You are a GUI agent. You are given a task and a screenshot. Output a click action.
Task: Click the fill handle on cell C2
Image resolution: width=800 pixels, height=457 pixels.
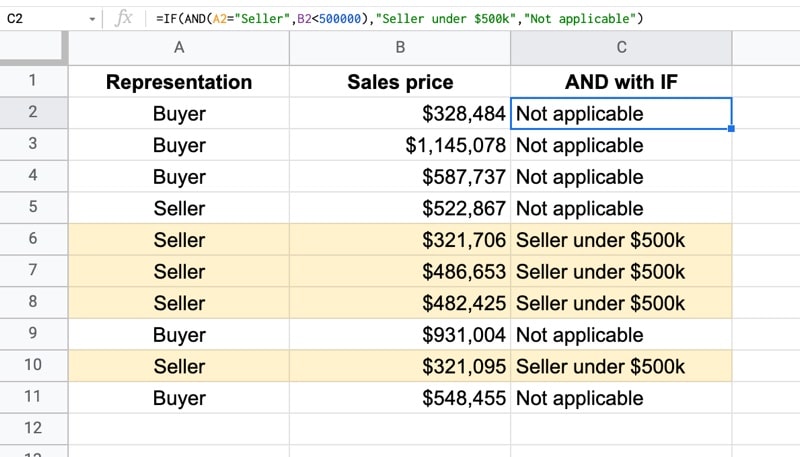pyautogui.click(x=731, y=129)
